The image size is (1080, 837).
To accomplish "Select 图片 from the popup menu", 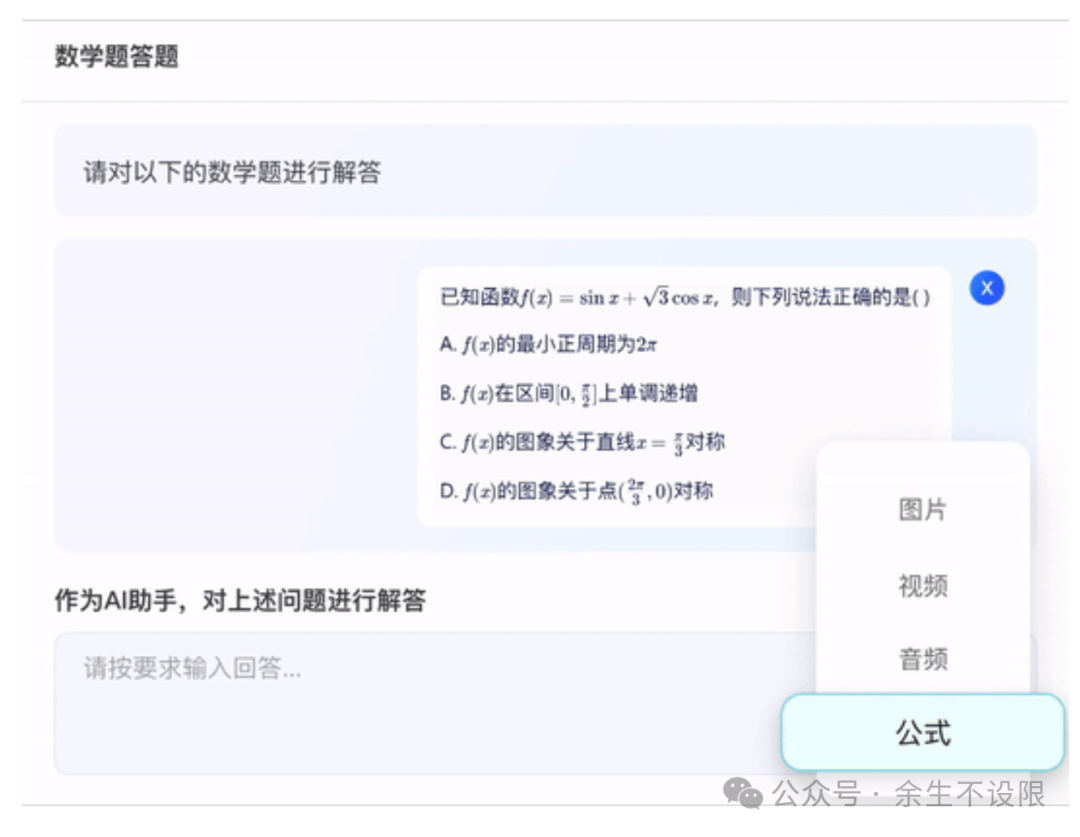I will 922,510.
